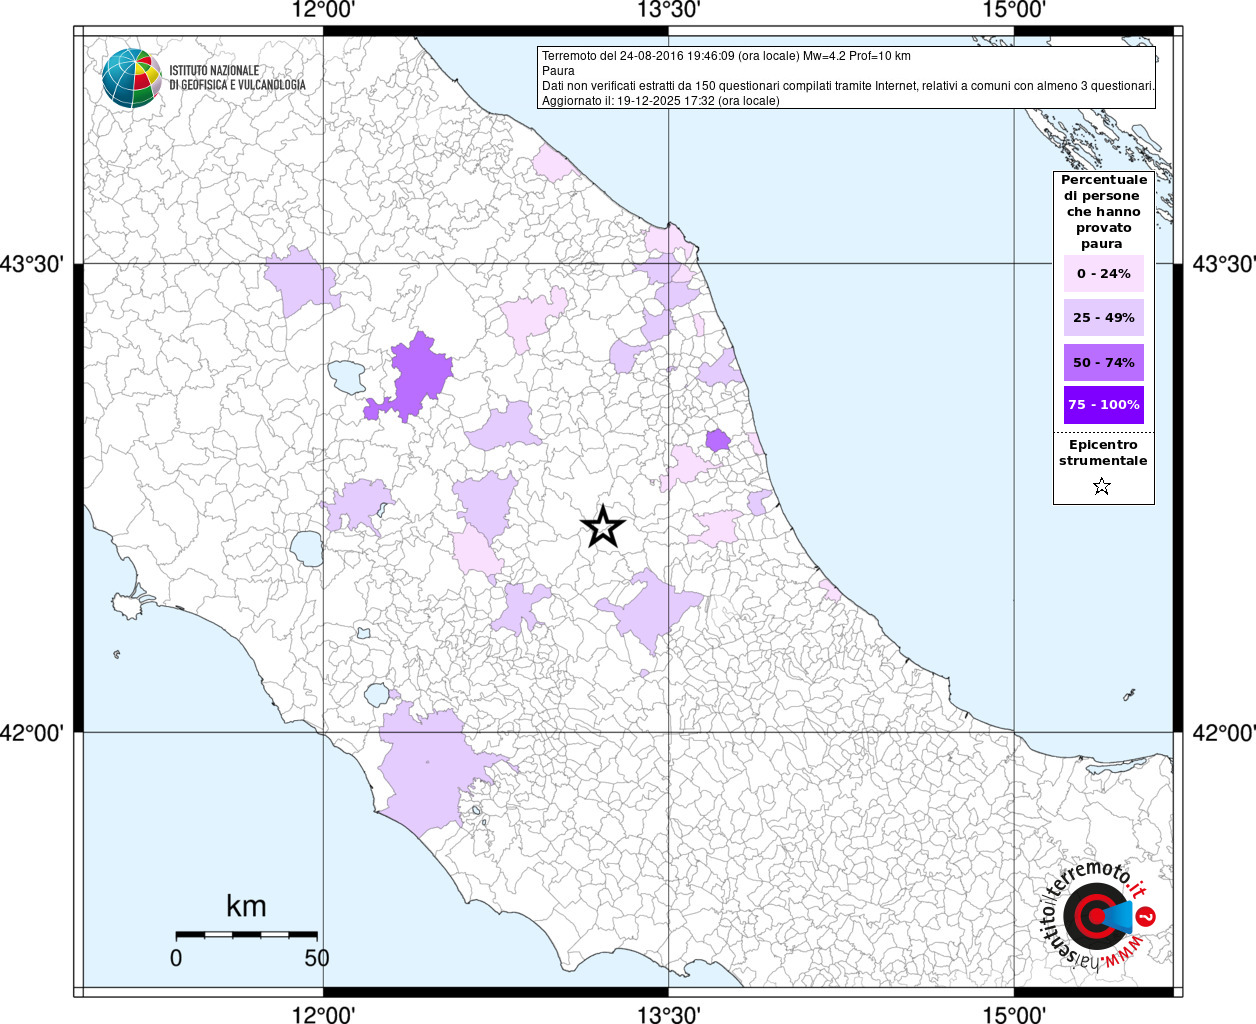
Task: Click the black epicenter star on the map
Action: point(602,526)
